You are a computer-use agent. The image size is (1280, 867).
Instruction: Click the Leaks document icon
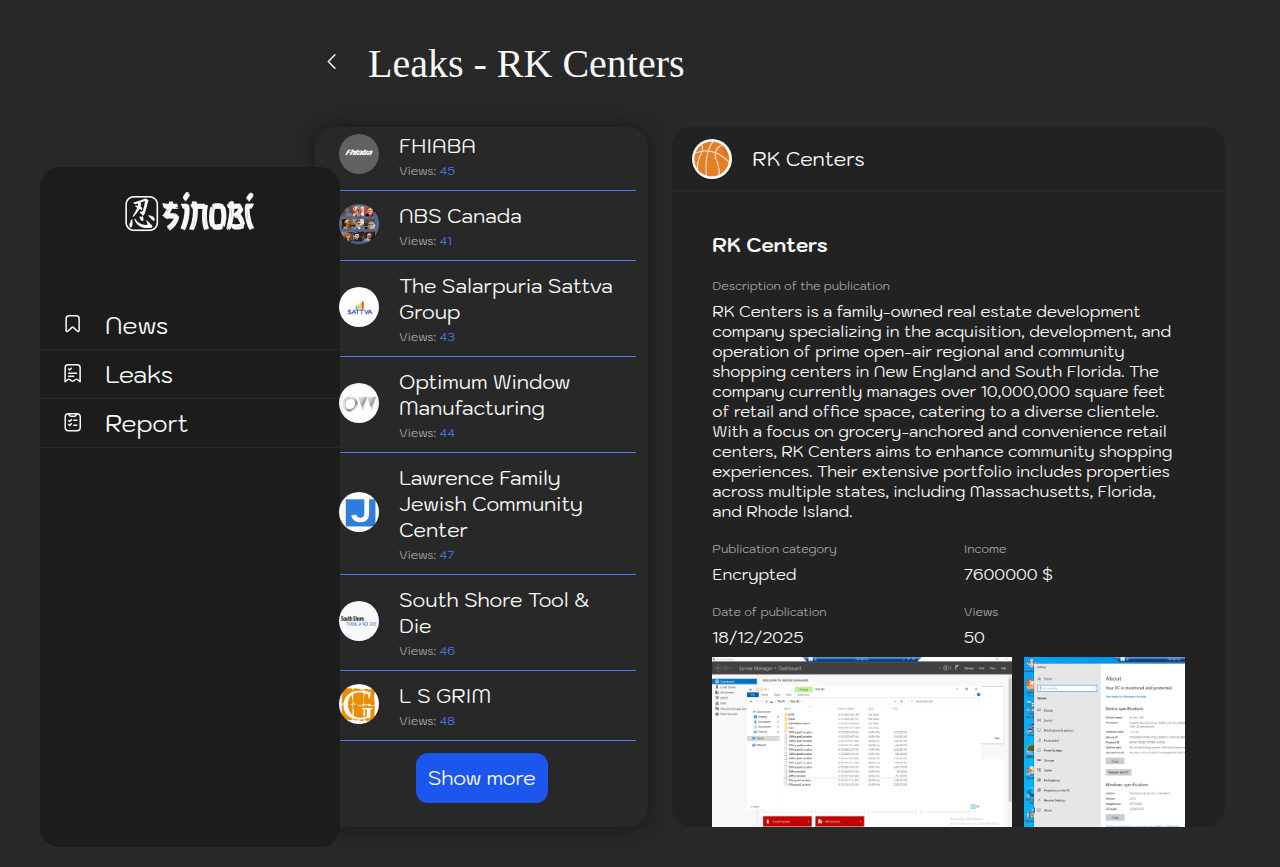tap(73, 374)
